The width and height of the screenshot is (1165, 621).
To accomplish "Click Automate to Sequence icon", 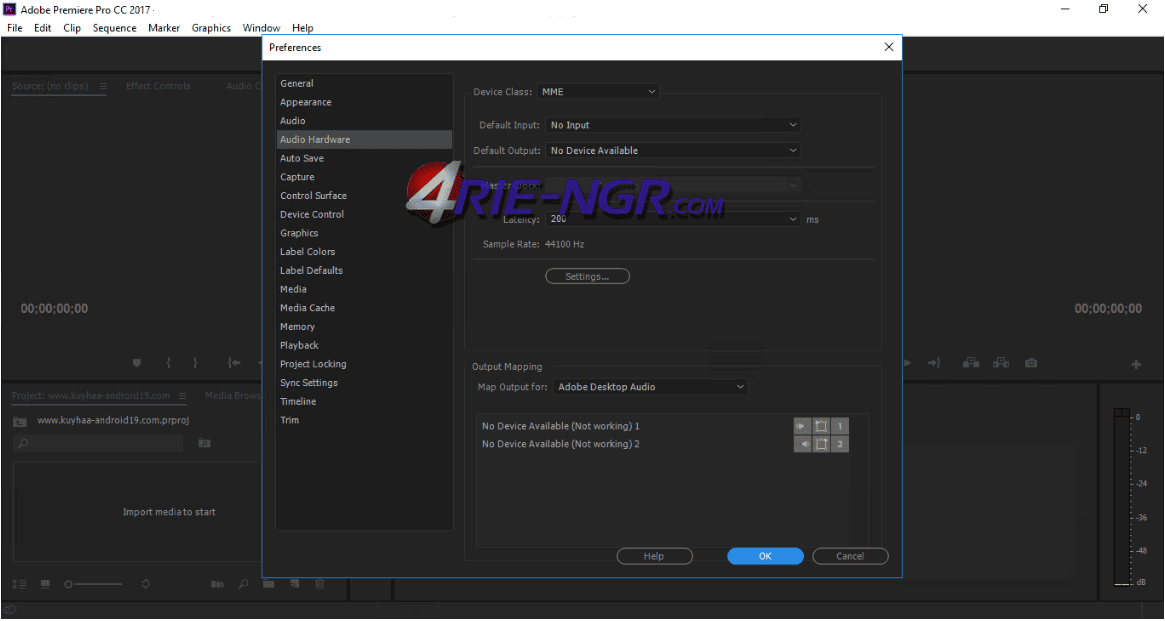I will click(218, 585).
